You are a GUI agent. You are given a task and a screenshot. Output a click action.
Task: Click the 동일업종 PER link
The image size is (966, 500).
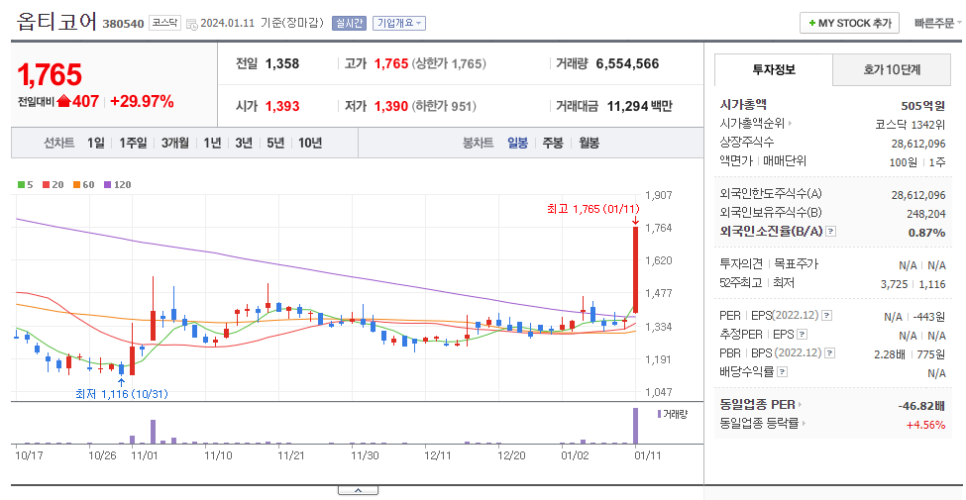click(x=760, y=405)
